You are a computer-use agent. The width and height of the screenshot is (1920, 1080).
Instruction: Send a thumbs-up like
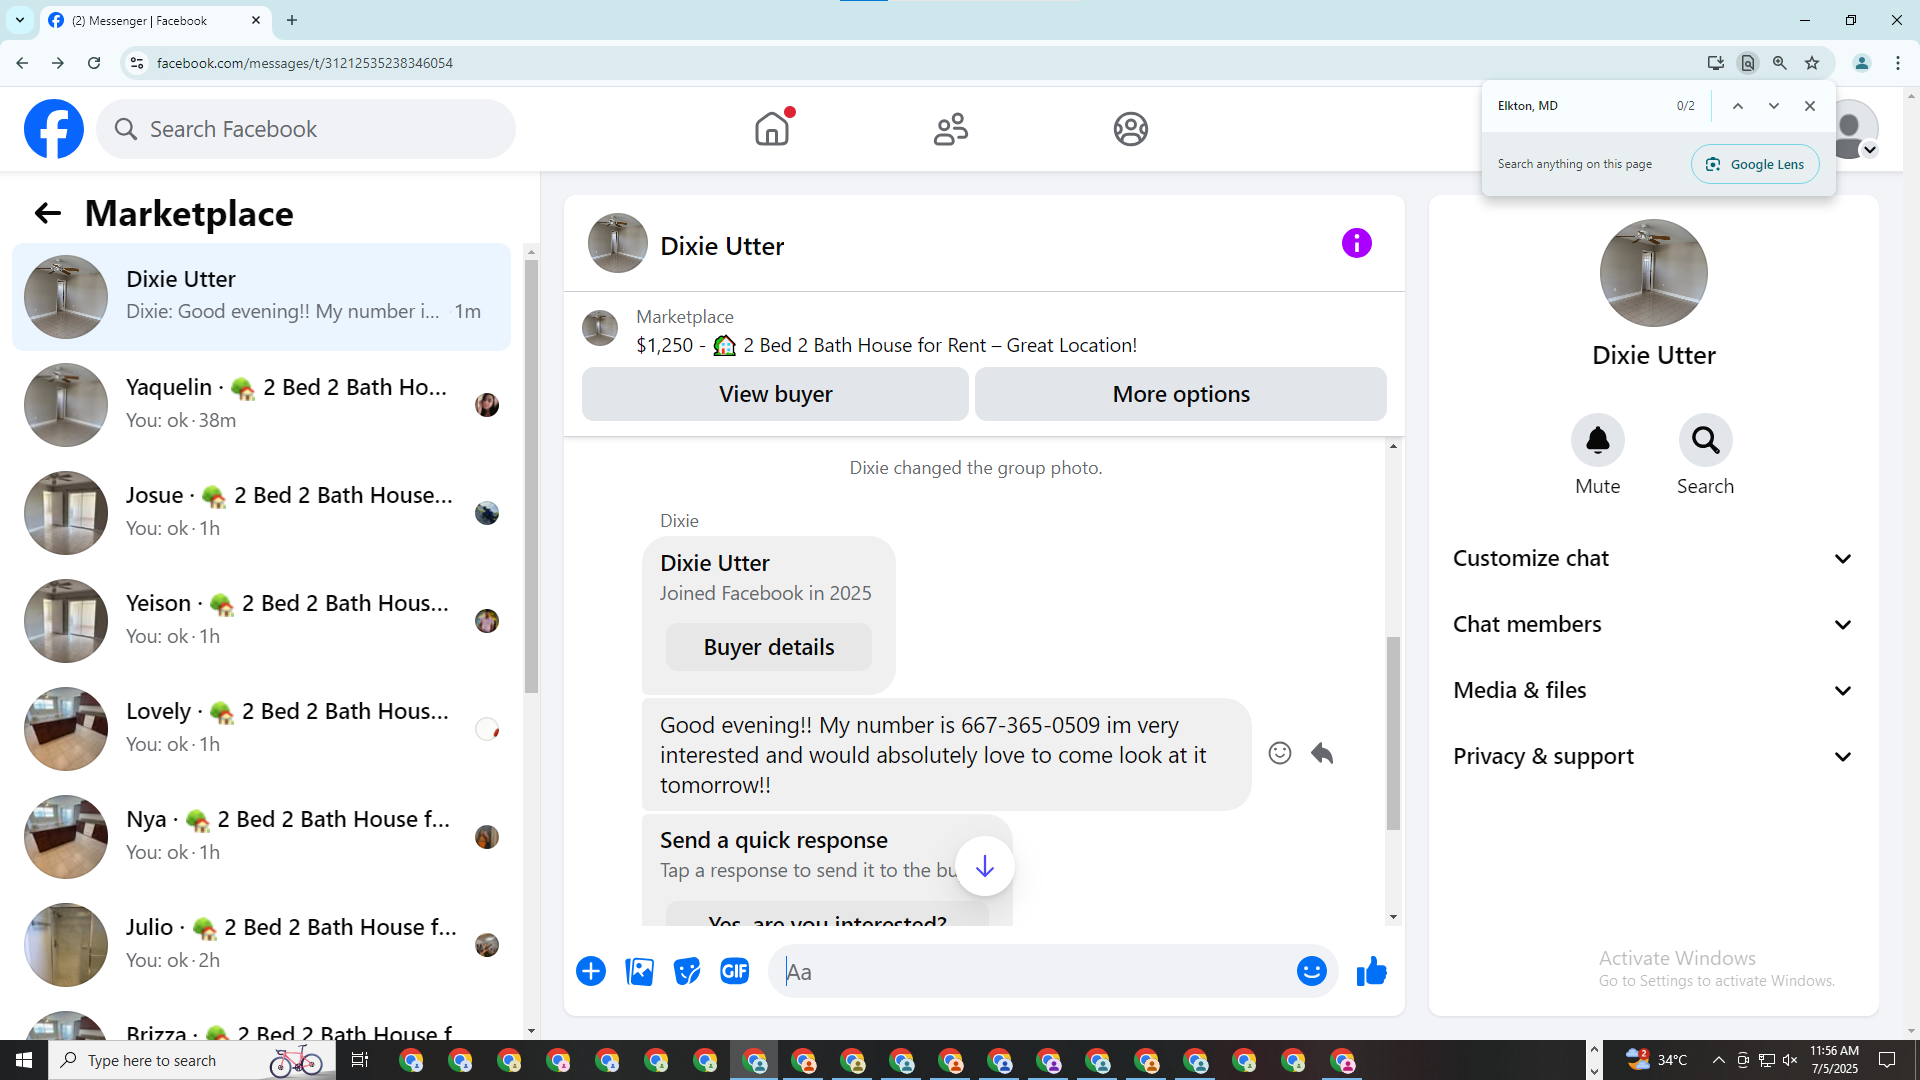coord(1372,971)
